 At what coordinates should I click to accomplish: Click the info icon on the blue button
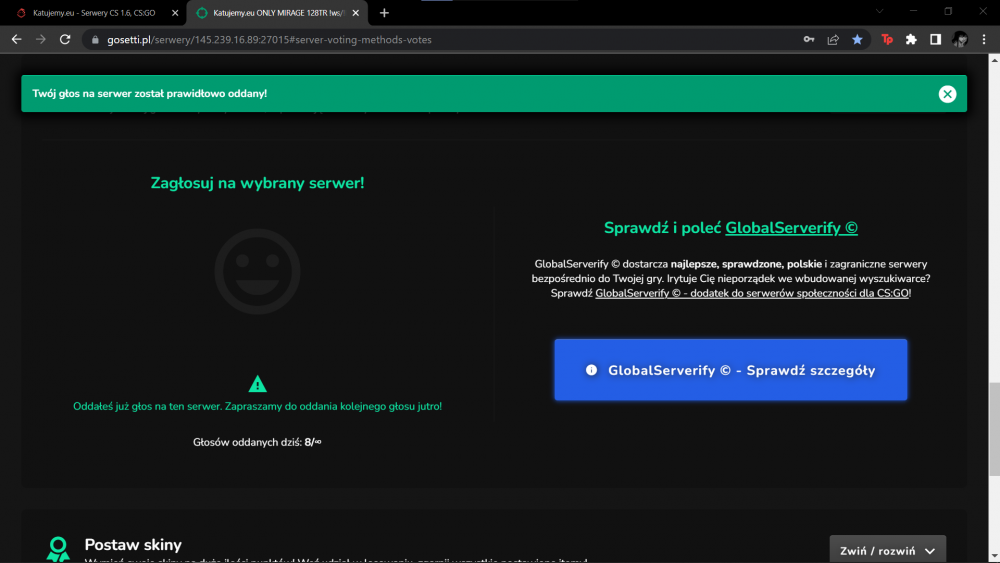[591, 370]
